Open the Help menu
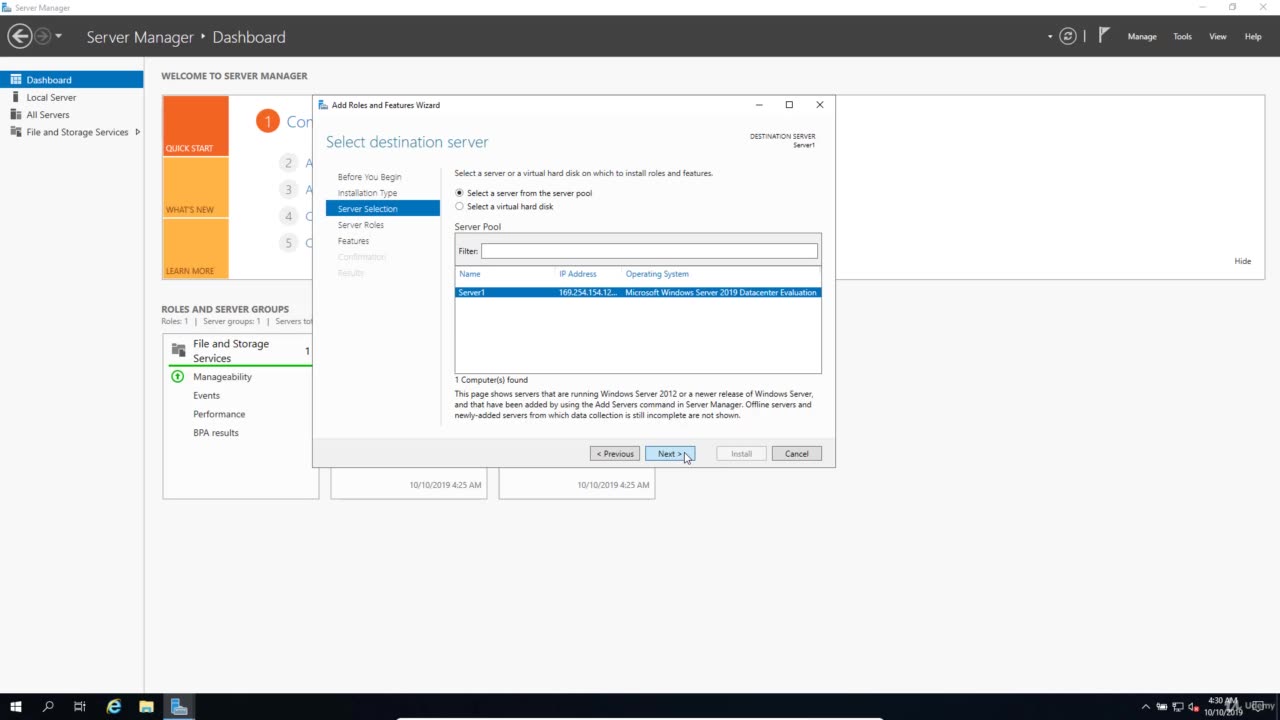Screen dimensions: 1280x720 click(x=1252, y=37)
